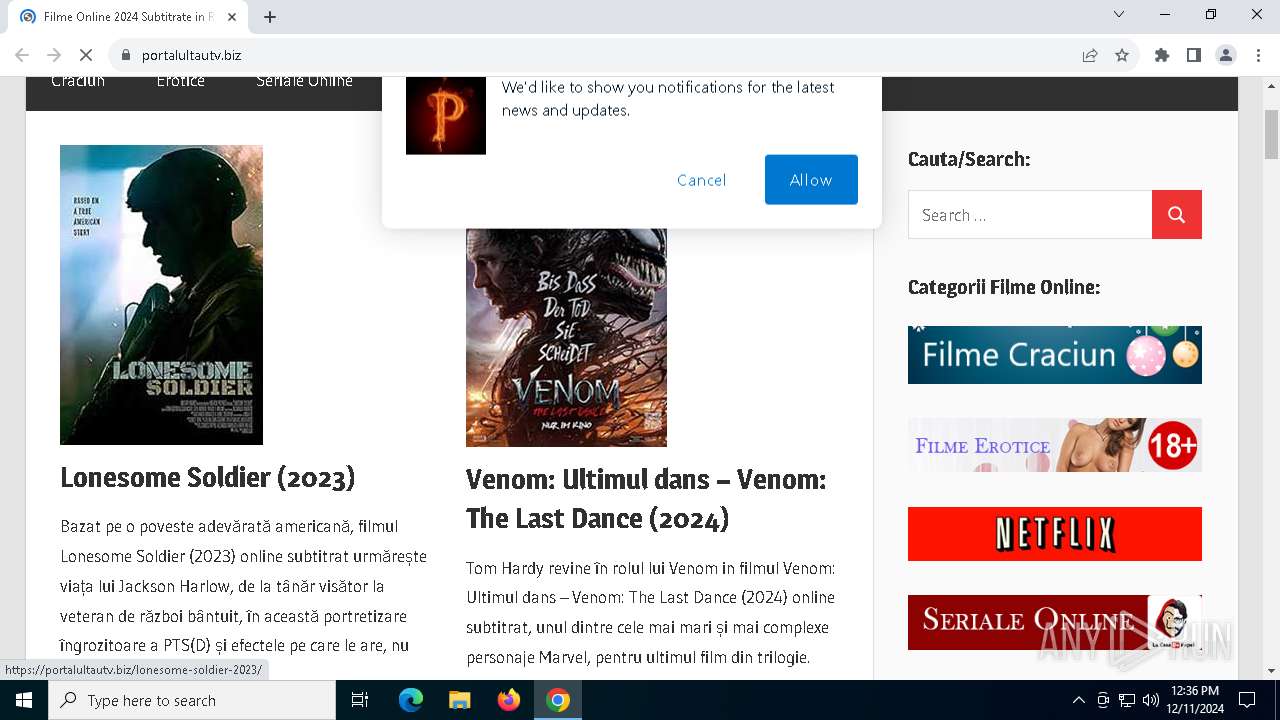Image resolution: width=1280 pixels, height=720 pixels.
Task: Switch to Chrome on the taskbar
Action: (558, 700)
